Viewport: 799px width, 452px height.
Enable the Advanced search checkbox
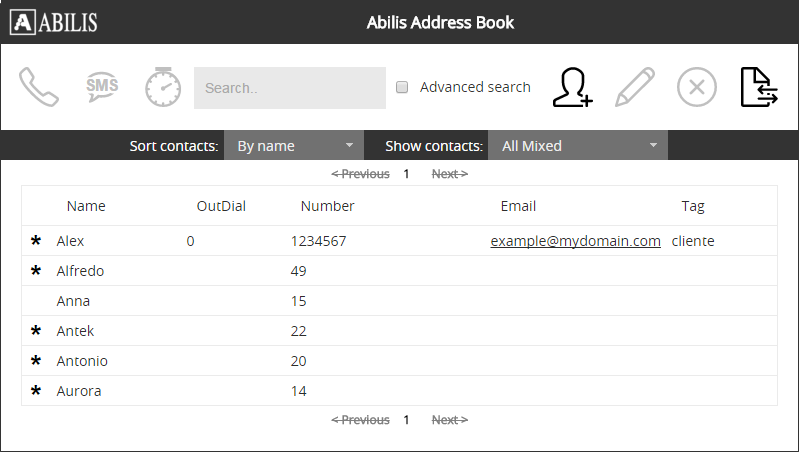(402, 87)
